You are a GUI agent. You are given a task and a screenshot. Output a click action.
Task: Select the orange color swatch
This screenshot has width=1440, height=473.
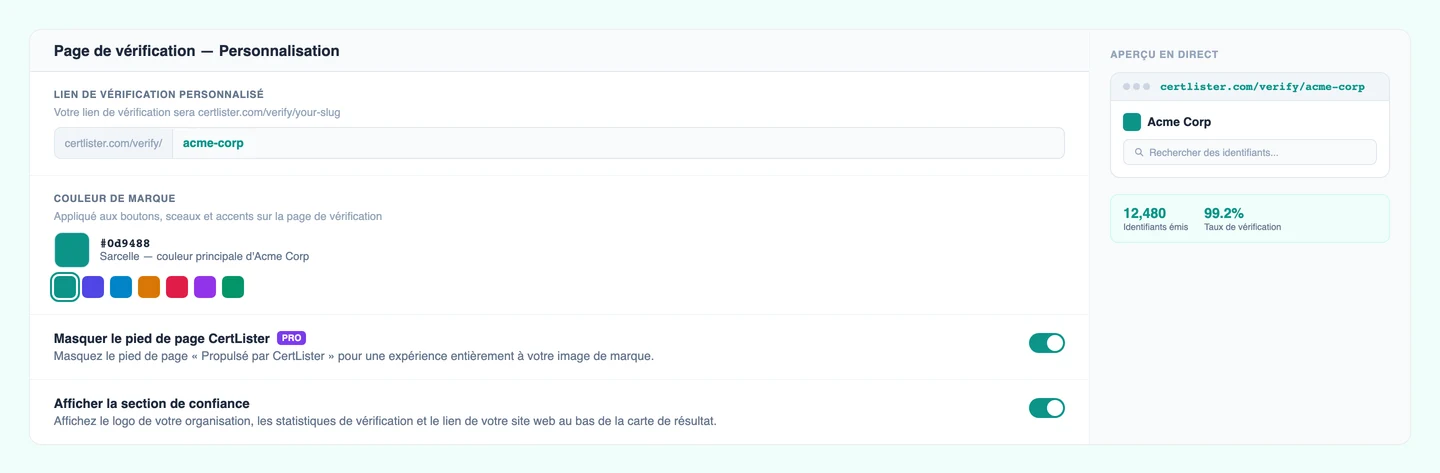[149, 287]
